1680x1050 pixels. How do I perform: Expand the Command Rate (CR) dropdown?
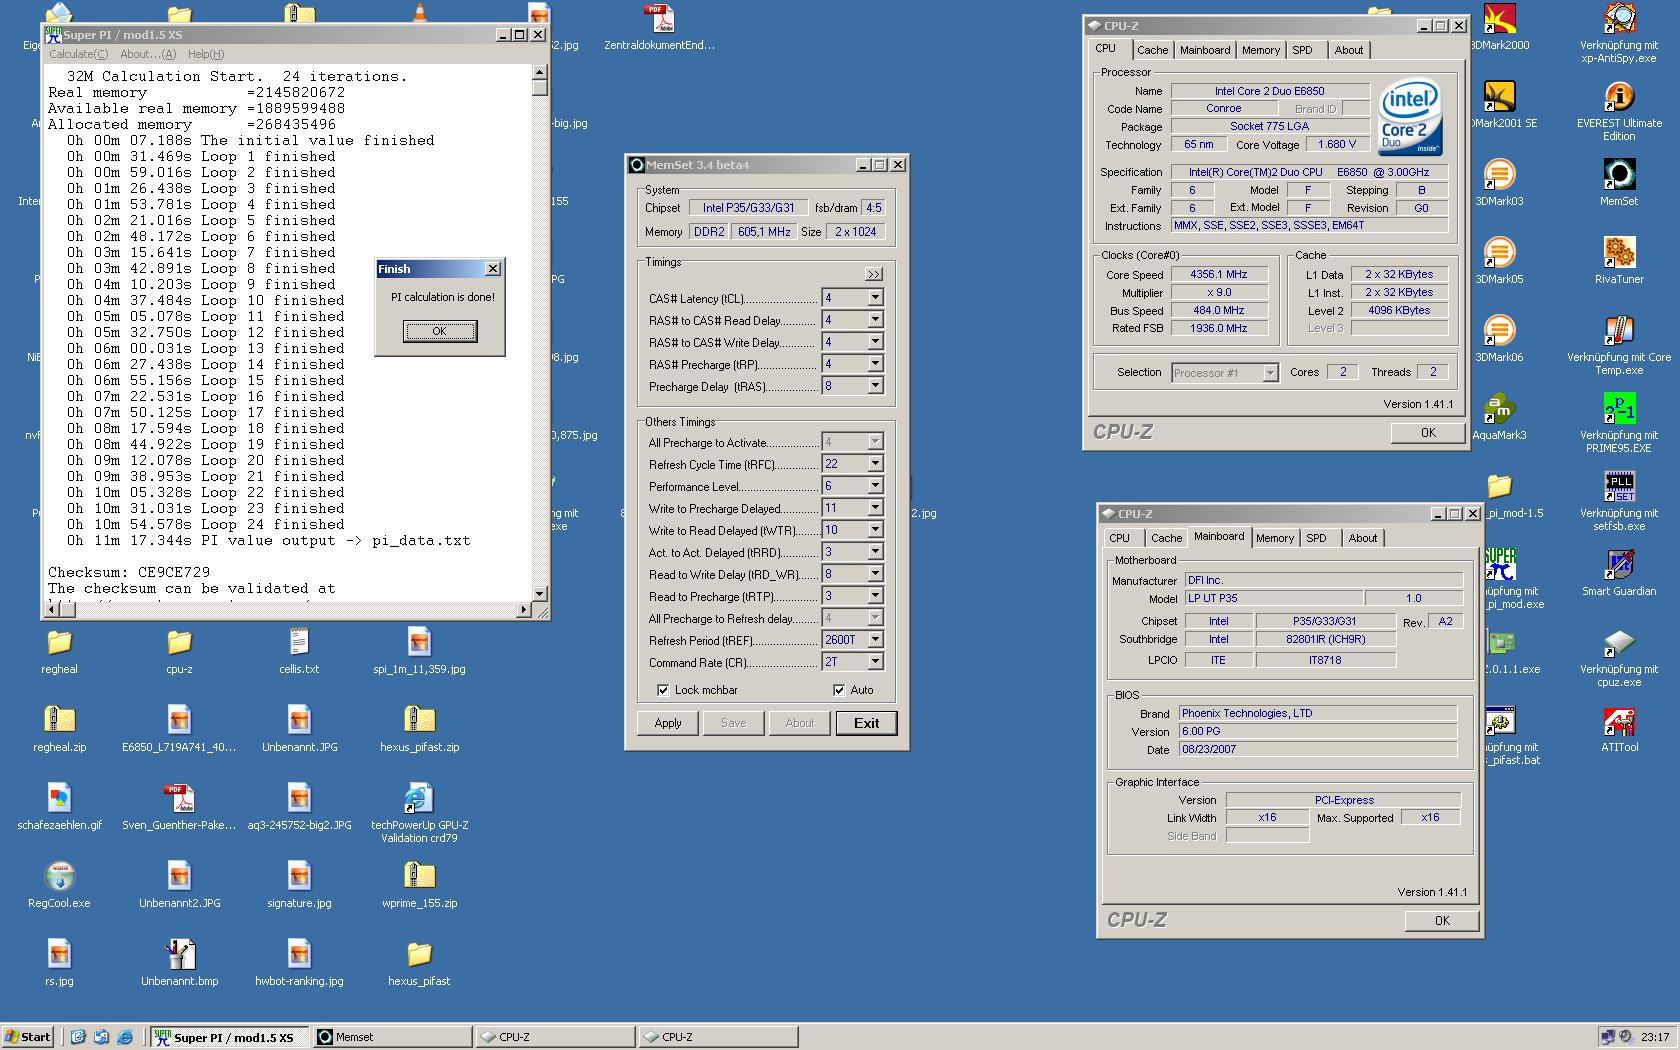click(875, 662)
